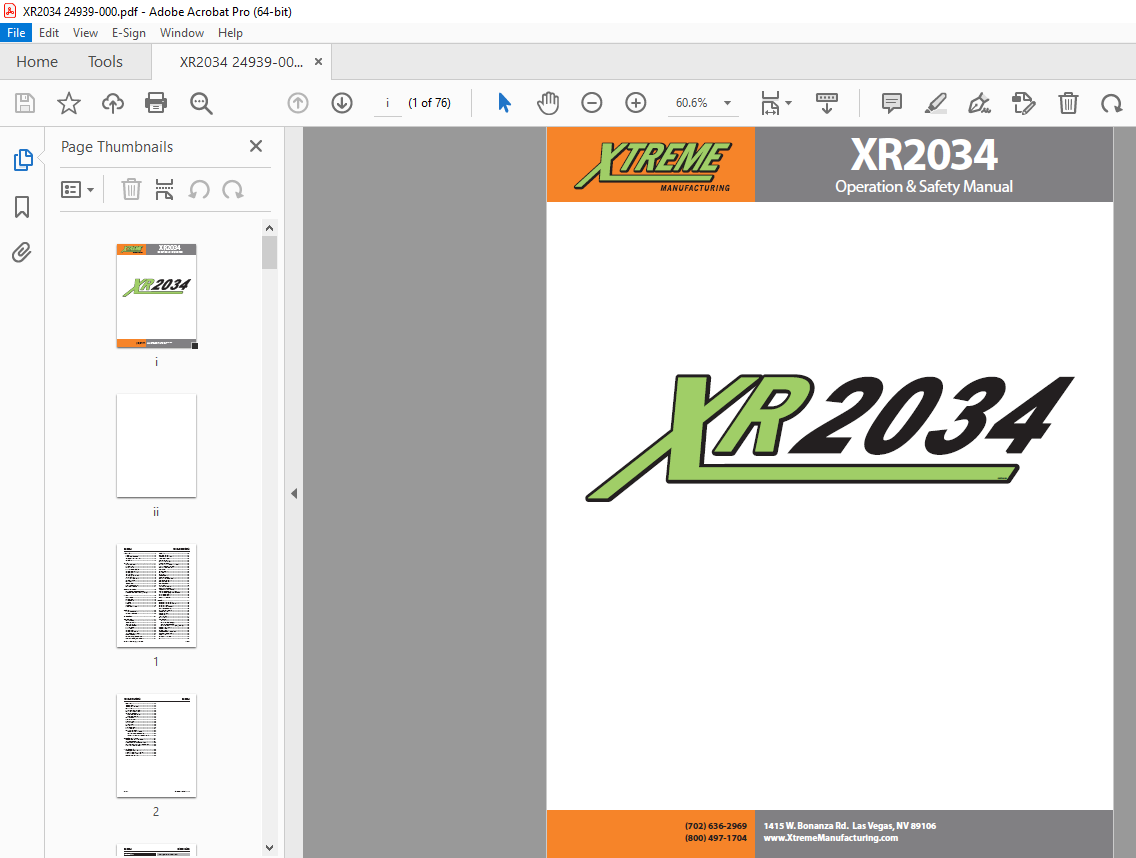
Task: Click the edit stamp tool icon
Action: click(1024, 103)
